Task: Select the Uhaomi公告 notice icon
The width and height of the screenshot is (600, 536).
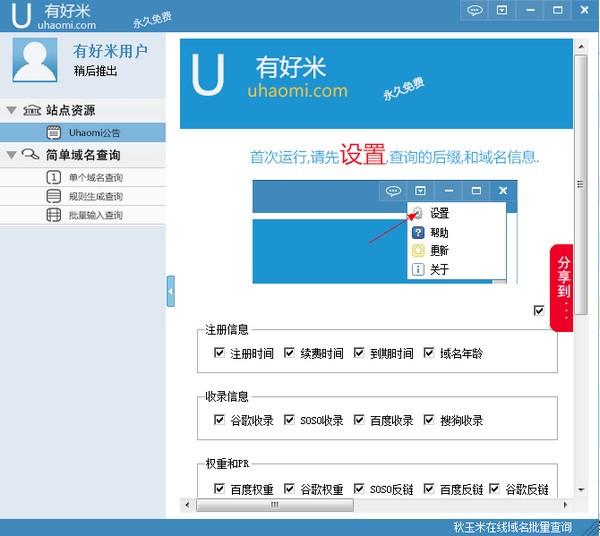Action: coord(54,133)
